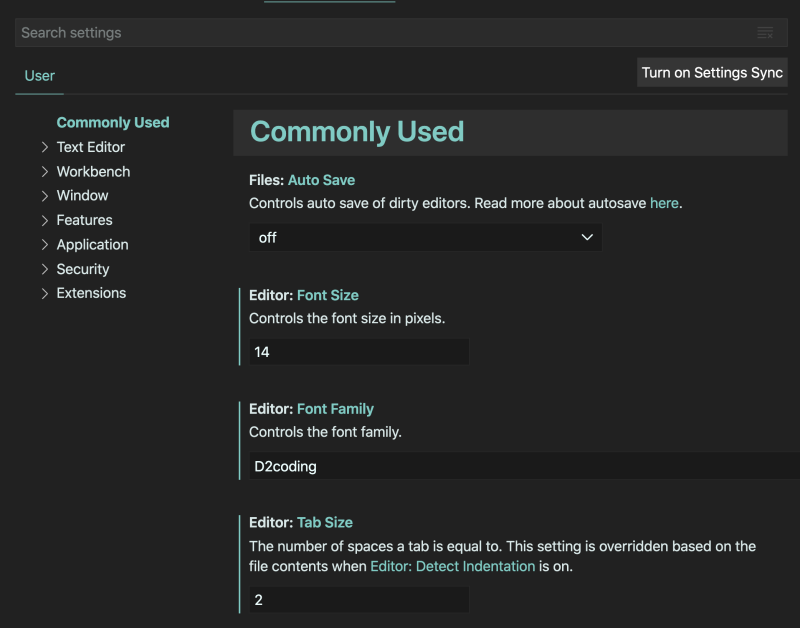Image resolution: width=800 pixels, height=628 pixels.
Task: Open the Auto Save dropdown
Action: 425,237
